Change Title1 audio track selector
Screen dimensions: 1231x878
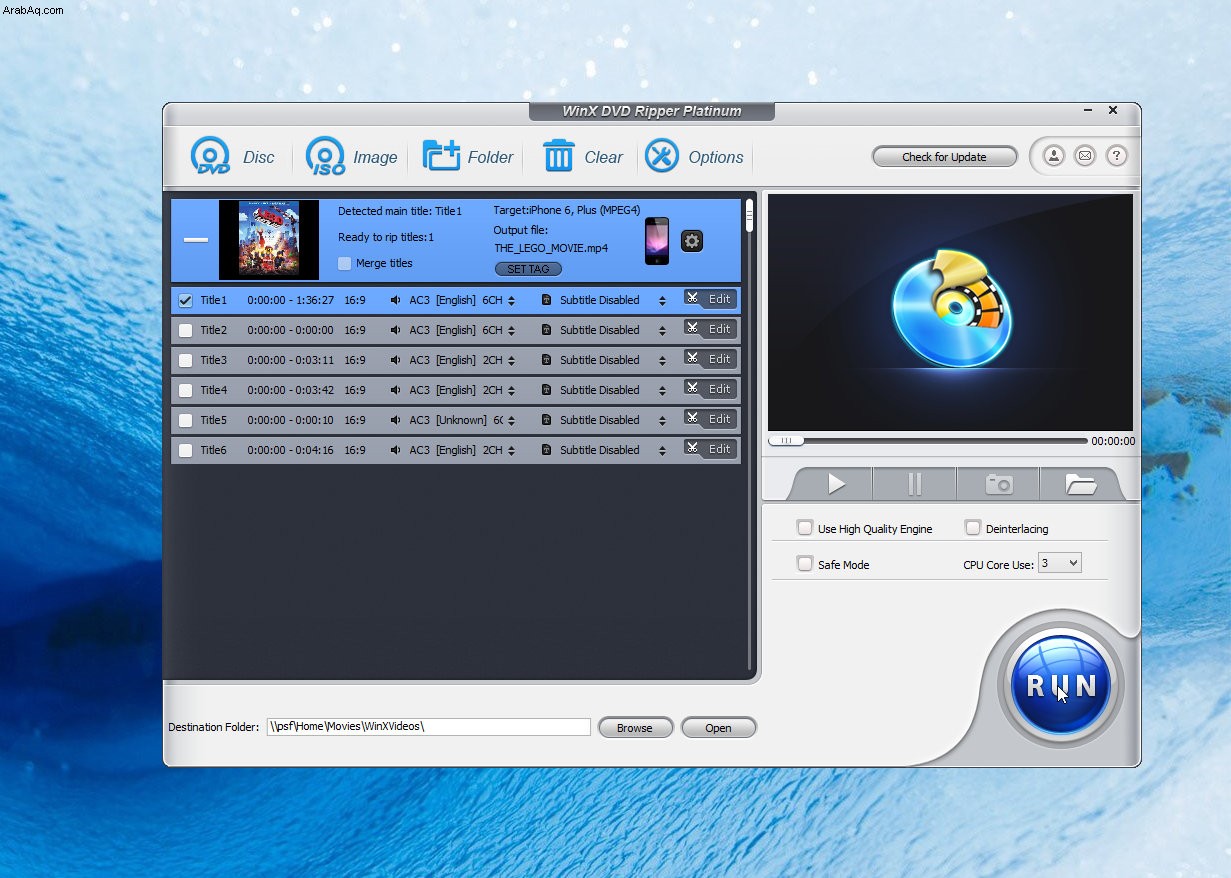tap(511, 300)
